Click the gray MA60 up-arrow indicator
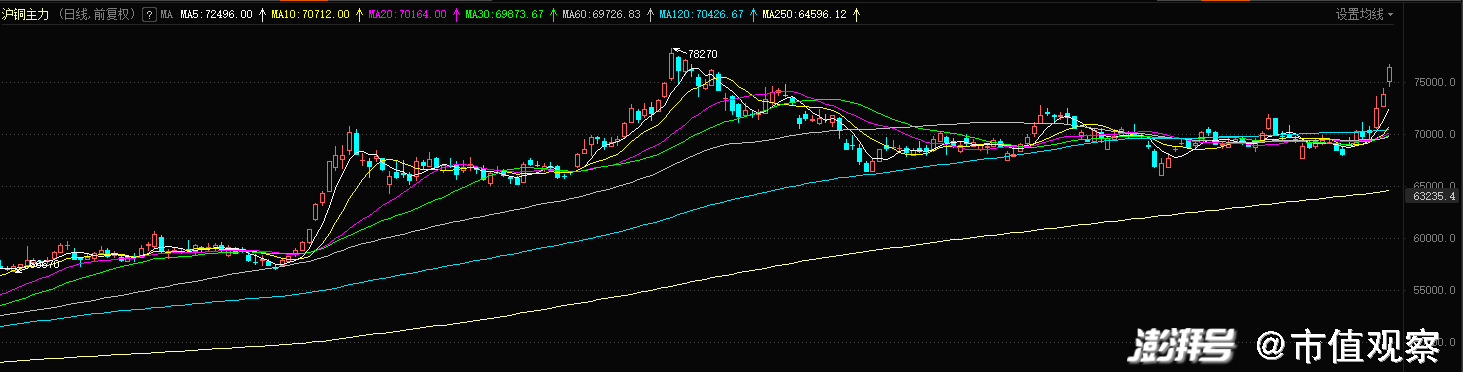This screenshot has width=1463, height=372. tap(651, 15)
